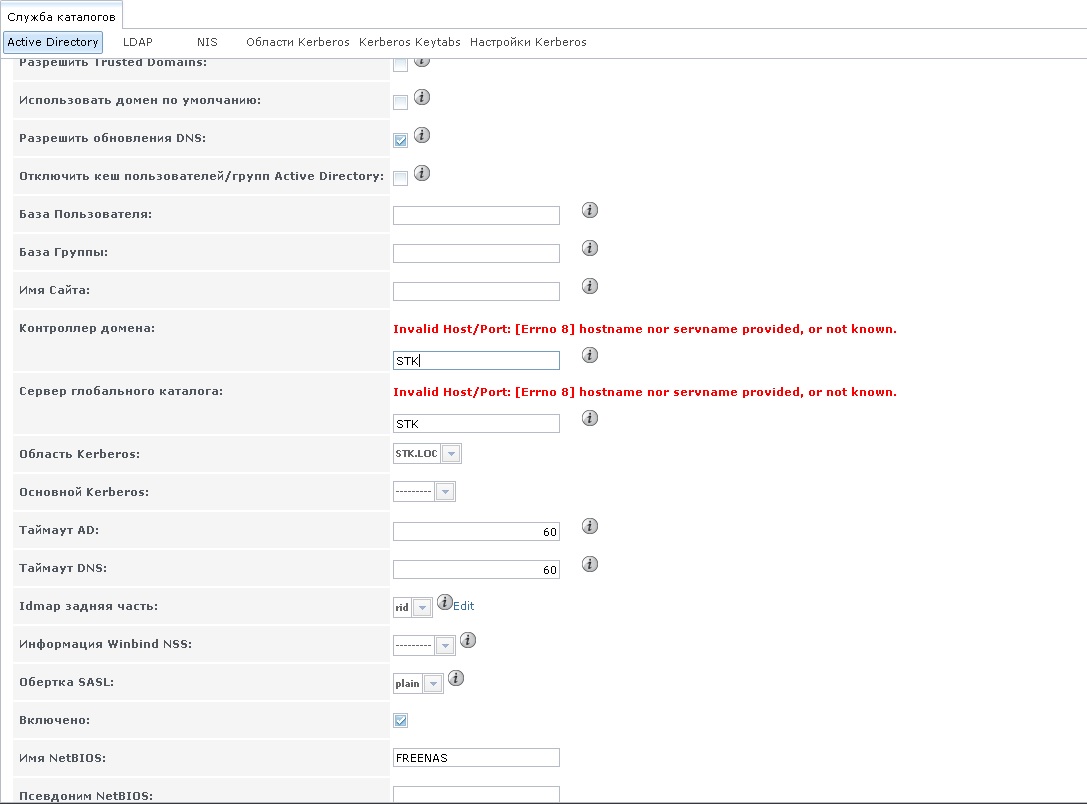Viewport: 1087px width, 804px height.
Task: Click info icon for Контроллер домена
Action: click(x=590, y=355)
